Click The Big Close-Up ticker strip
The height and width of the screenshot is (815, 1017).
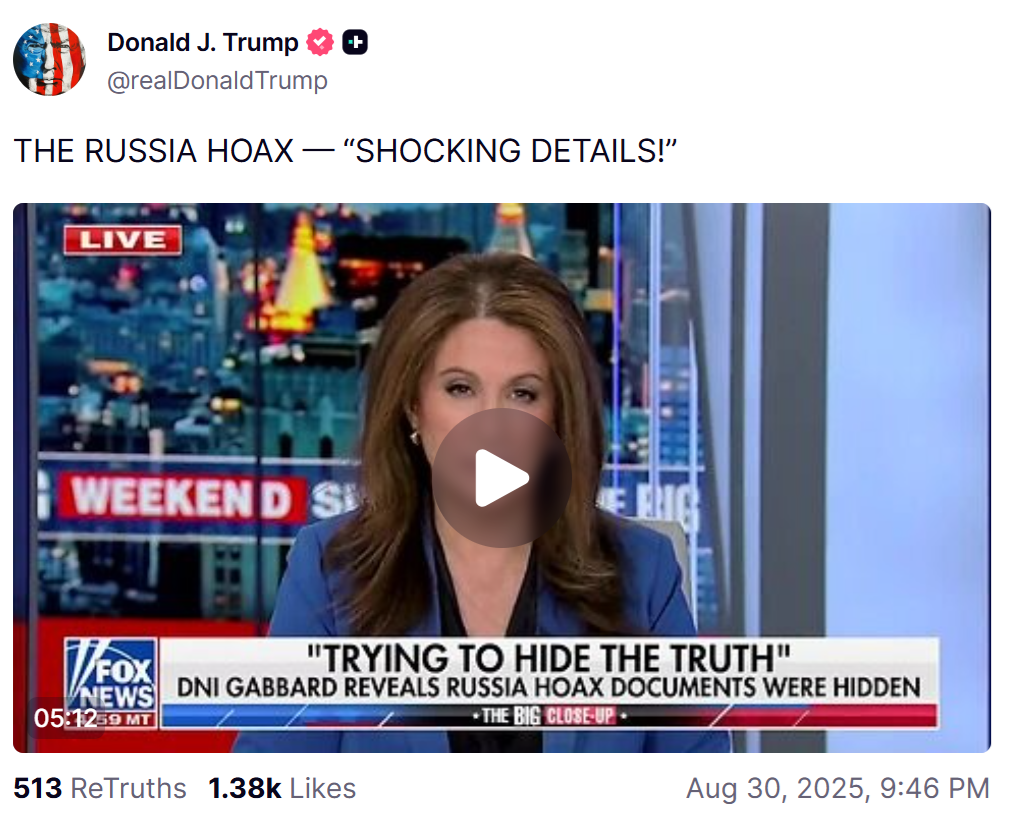click(549, 716)
